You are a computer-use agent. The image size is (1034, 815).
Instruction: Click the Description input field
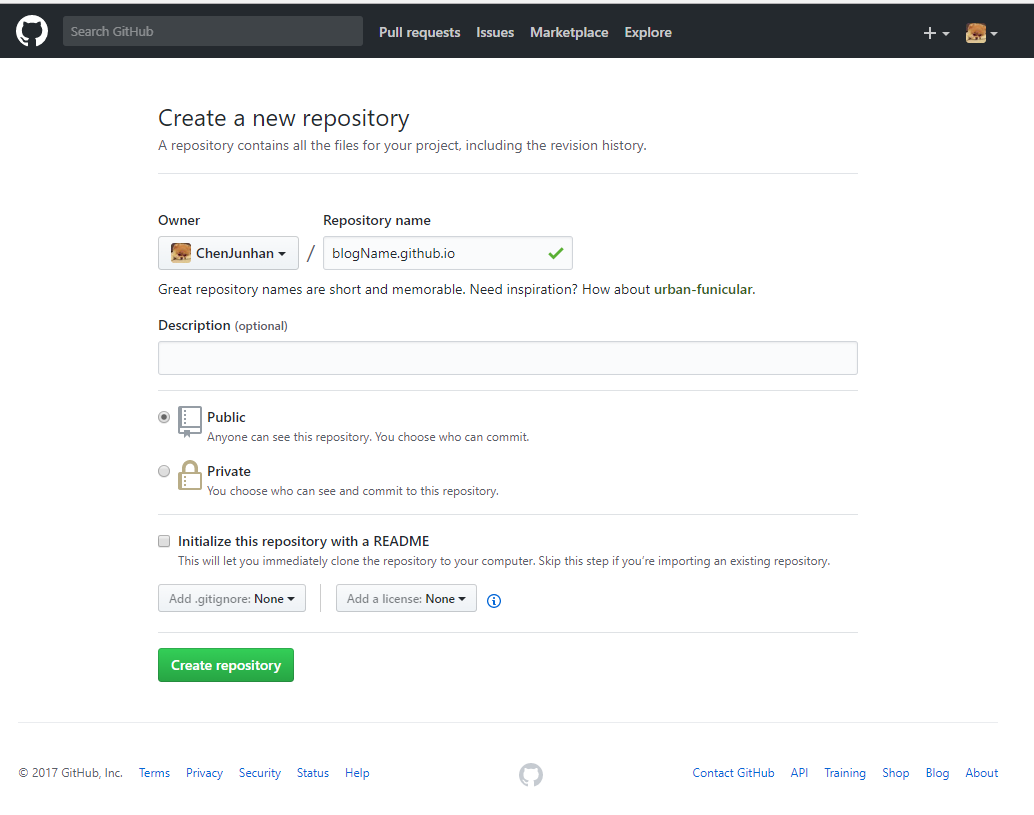tap(508, 358)
